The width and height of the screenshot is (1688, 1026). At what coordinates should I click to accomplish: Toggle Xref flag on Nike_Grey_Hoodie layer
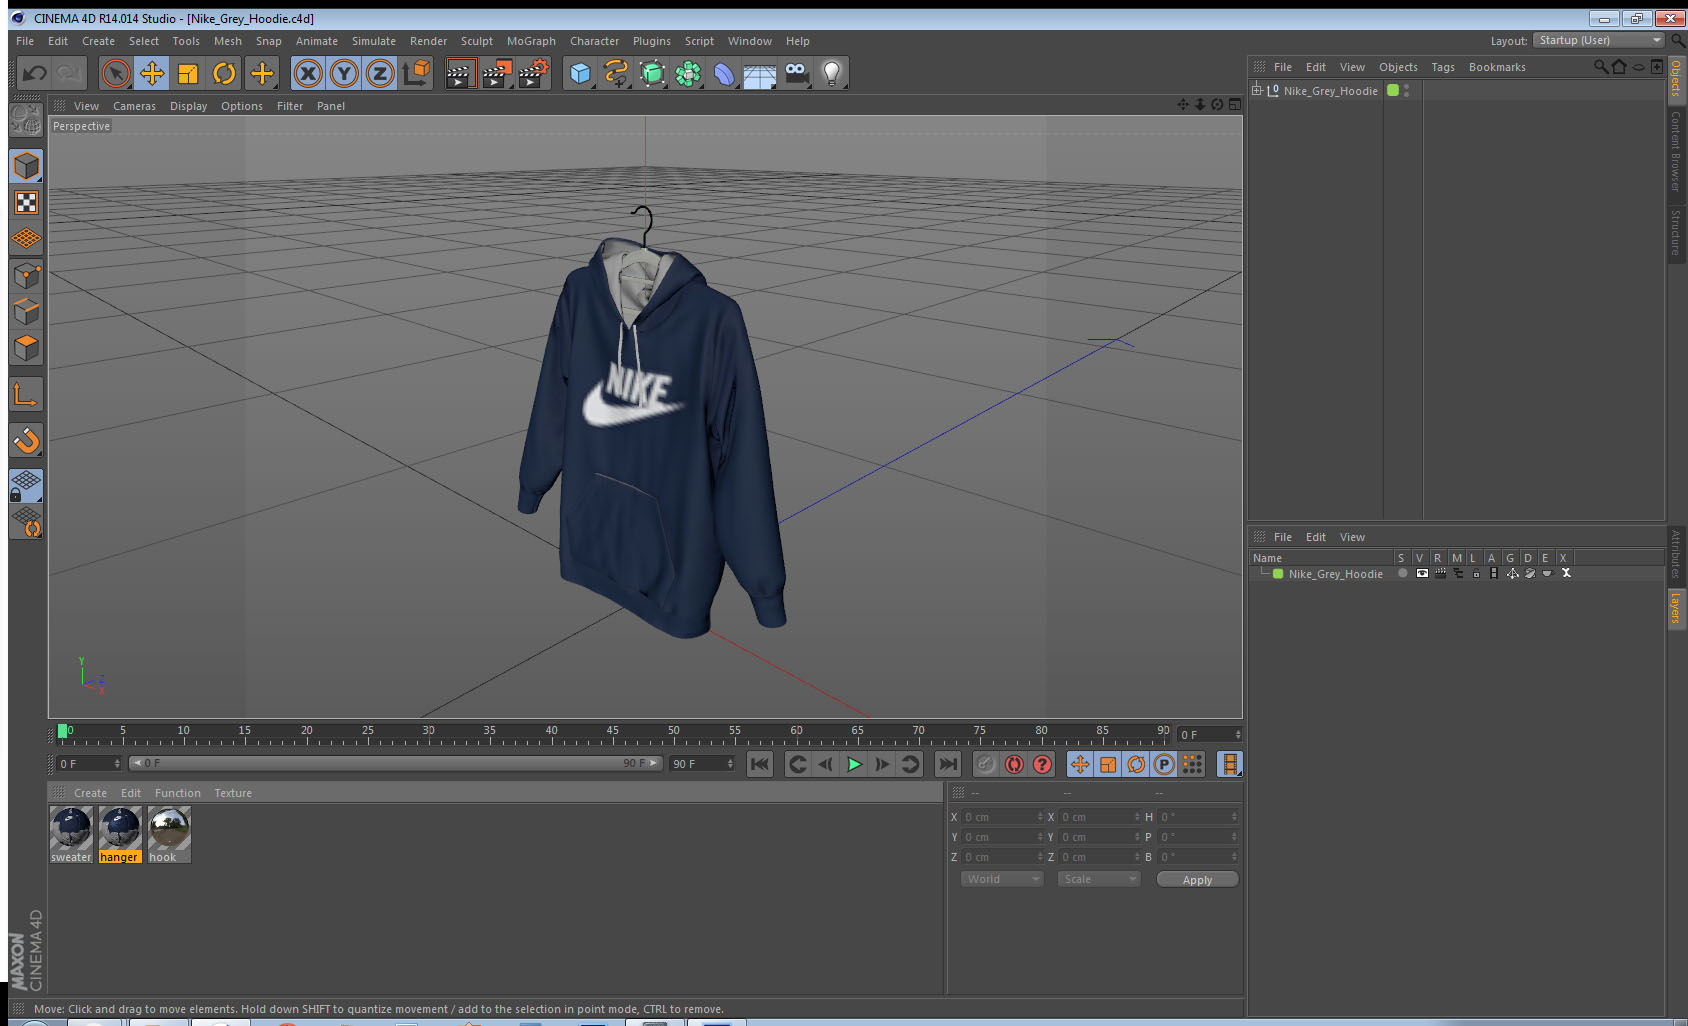point(1566,574)
